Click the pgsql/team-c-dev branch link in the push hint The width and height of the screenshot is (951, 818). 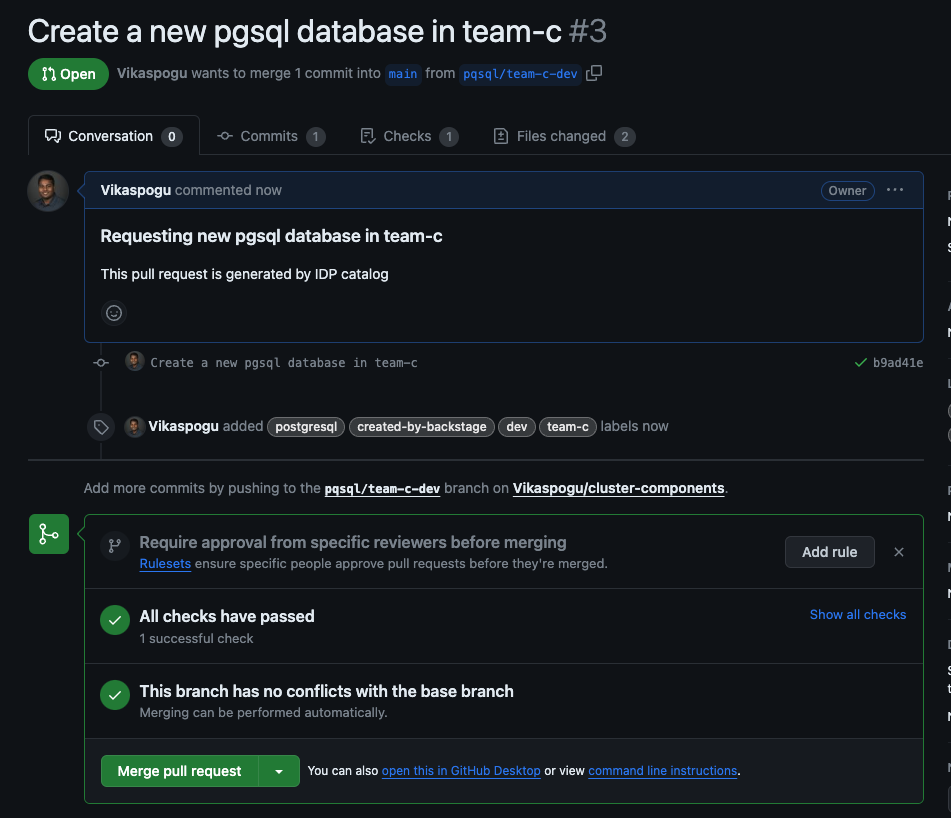(382, 489)
